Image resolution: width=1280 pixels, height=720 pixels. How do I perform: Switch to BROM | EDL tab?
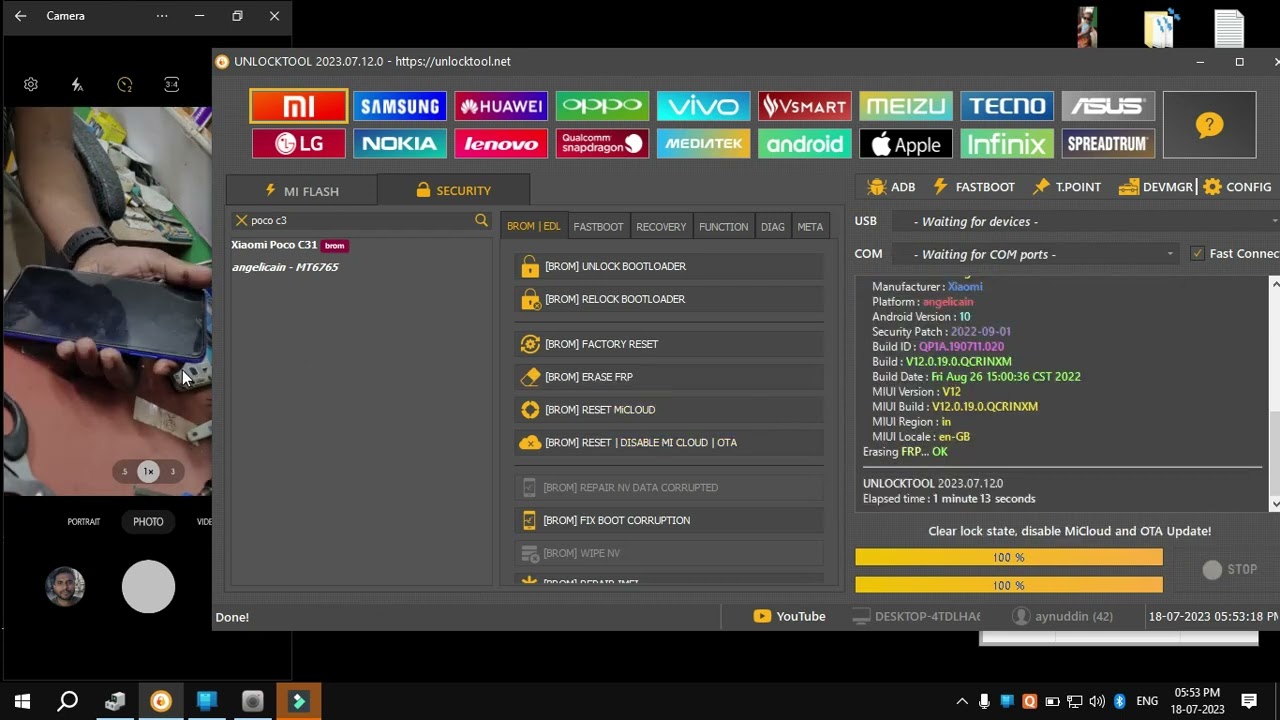point(533,226)
